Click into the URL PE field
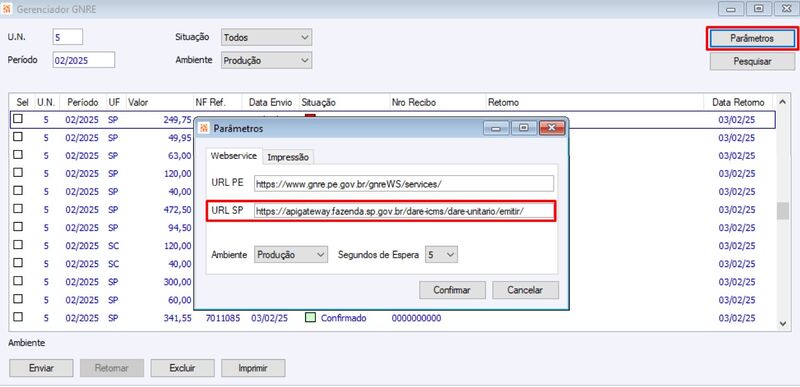The height and width of the screenshot is (387, 800). [x=404, y=184]
